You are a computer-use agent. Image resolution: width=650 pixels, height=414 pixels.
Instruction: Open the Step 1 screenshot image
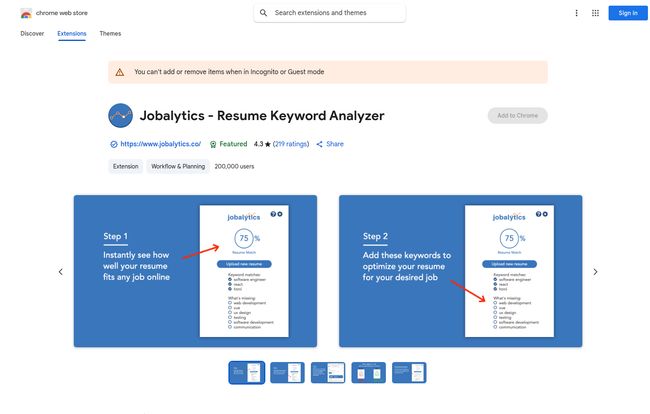pyautogui.click(x=195, y=271)
